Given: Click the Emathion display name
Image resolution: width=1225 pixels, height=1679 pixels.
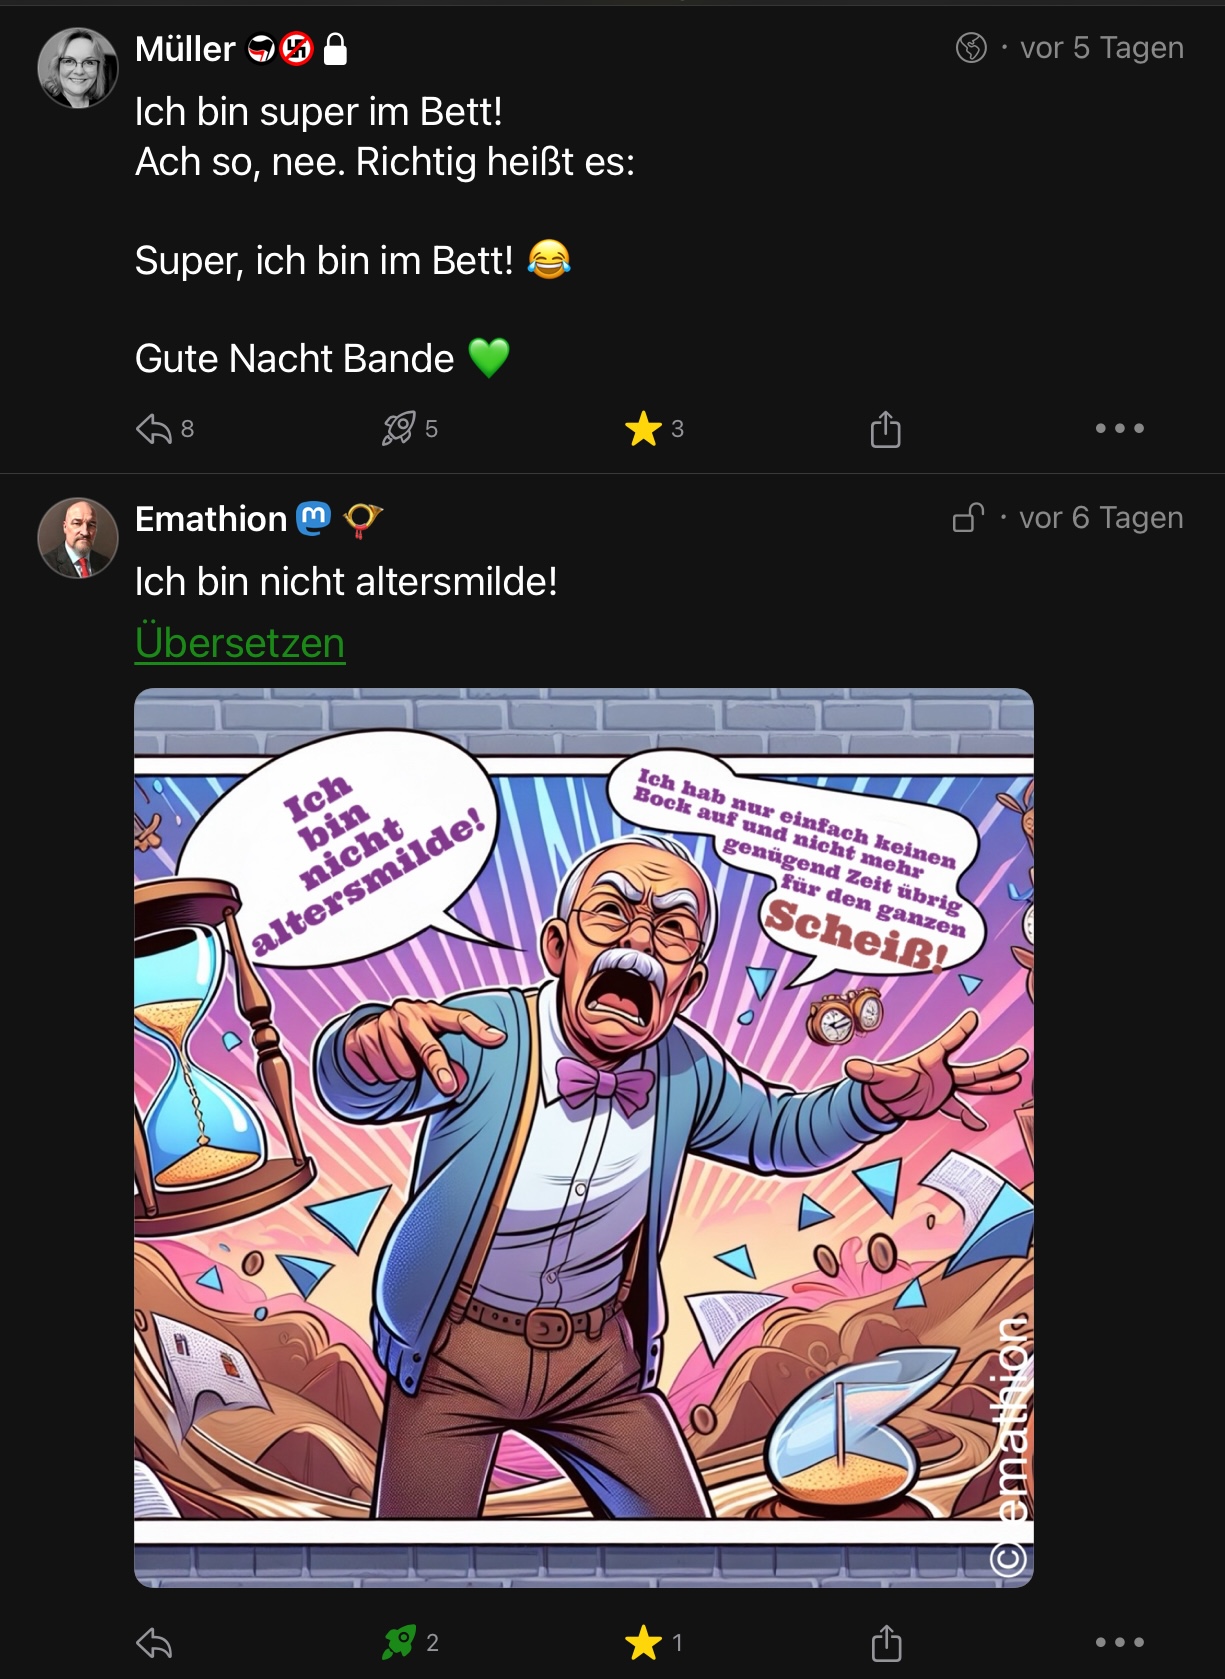Looking at the screenshot, I should tap(211, 519).
